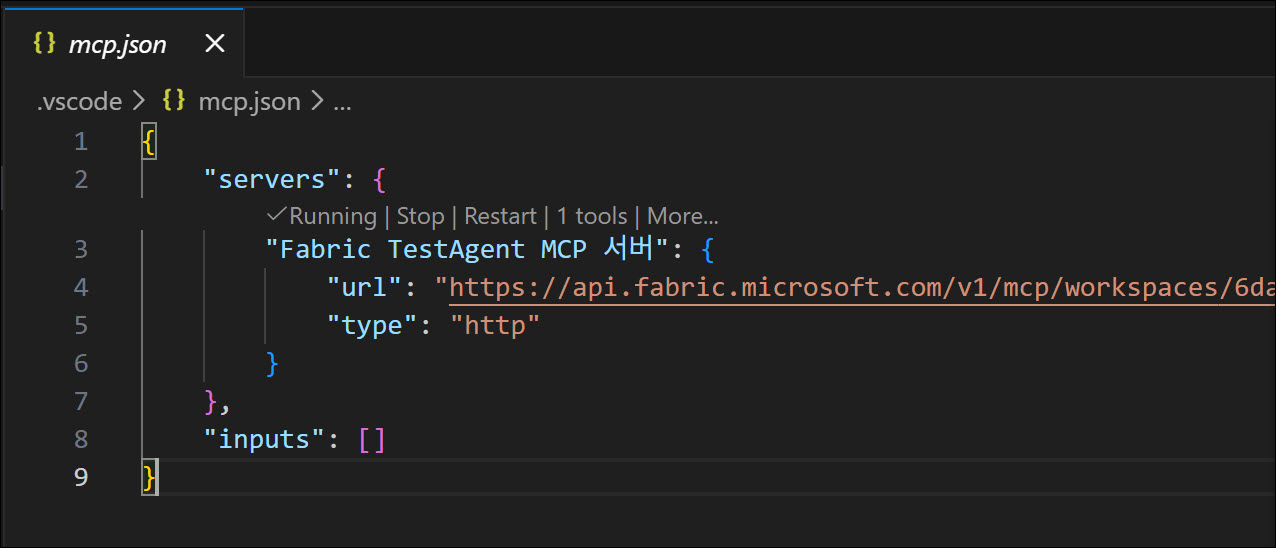
Task: Click line number 9 in gutter
Action: click(x=81, y=477)
